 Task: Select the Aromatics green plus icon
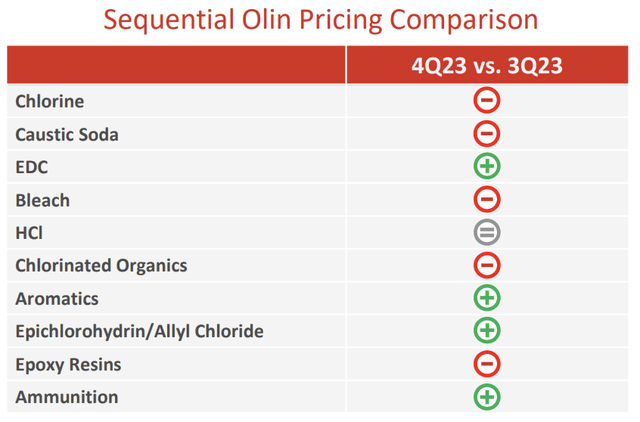click(487, 298)
